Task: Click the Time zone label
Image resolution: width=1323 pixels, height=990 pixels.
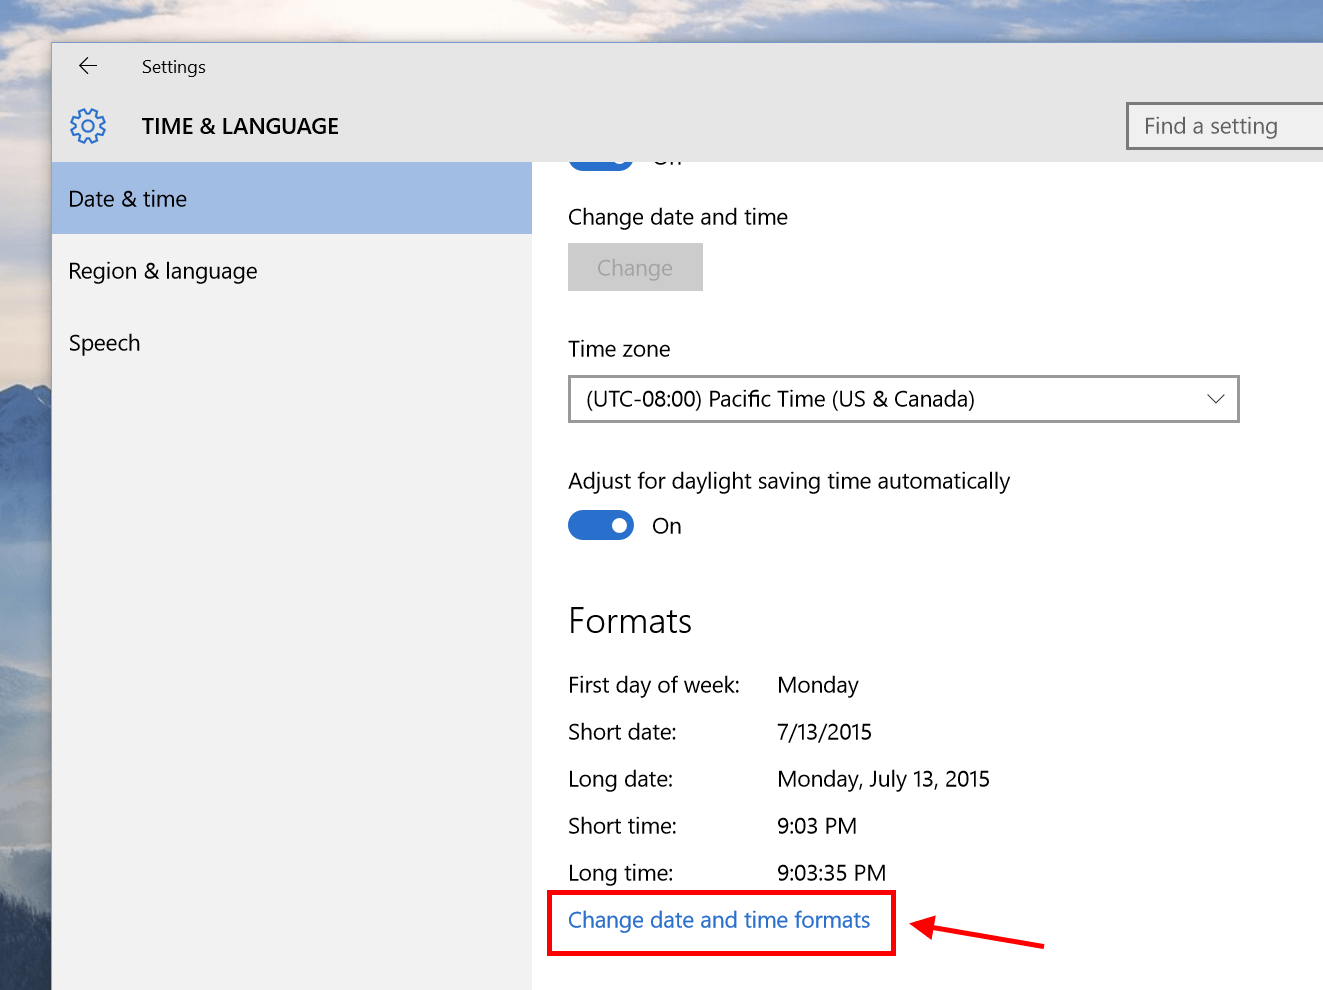Action: pyautogui.click(x=619, y=349)
